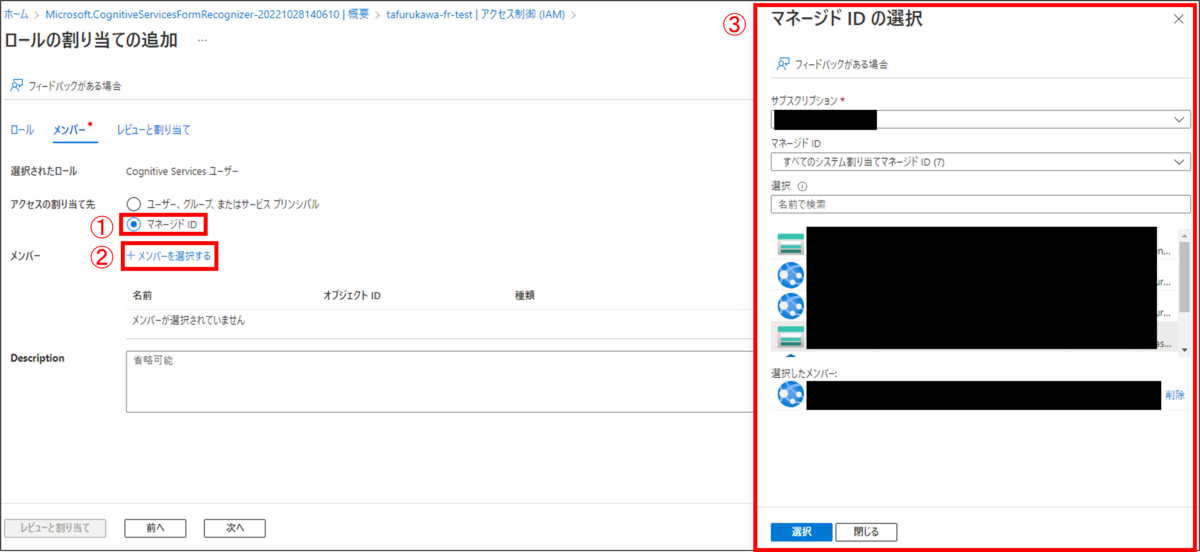The image size is (1200, 552).
Task: Switch to the メンバー tab
Action: pos(70,130)
